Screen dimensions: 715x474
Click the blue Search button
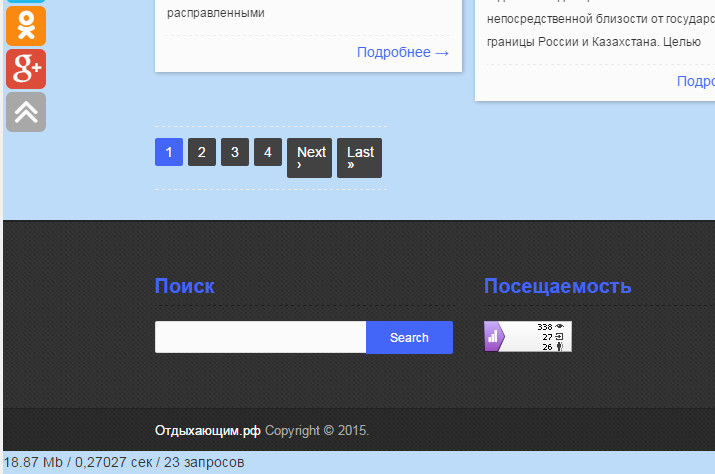click(x=409, y=338)
